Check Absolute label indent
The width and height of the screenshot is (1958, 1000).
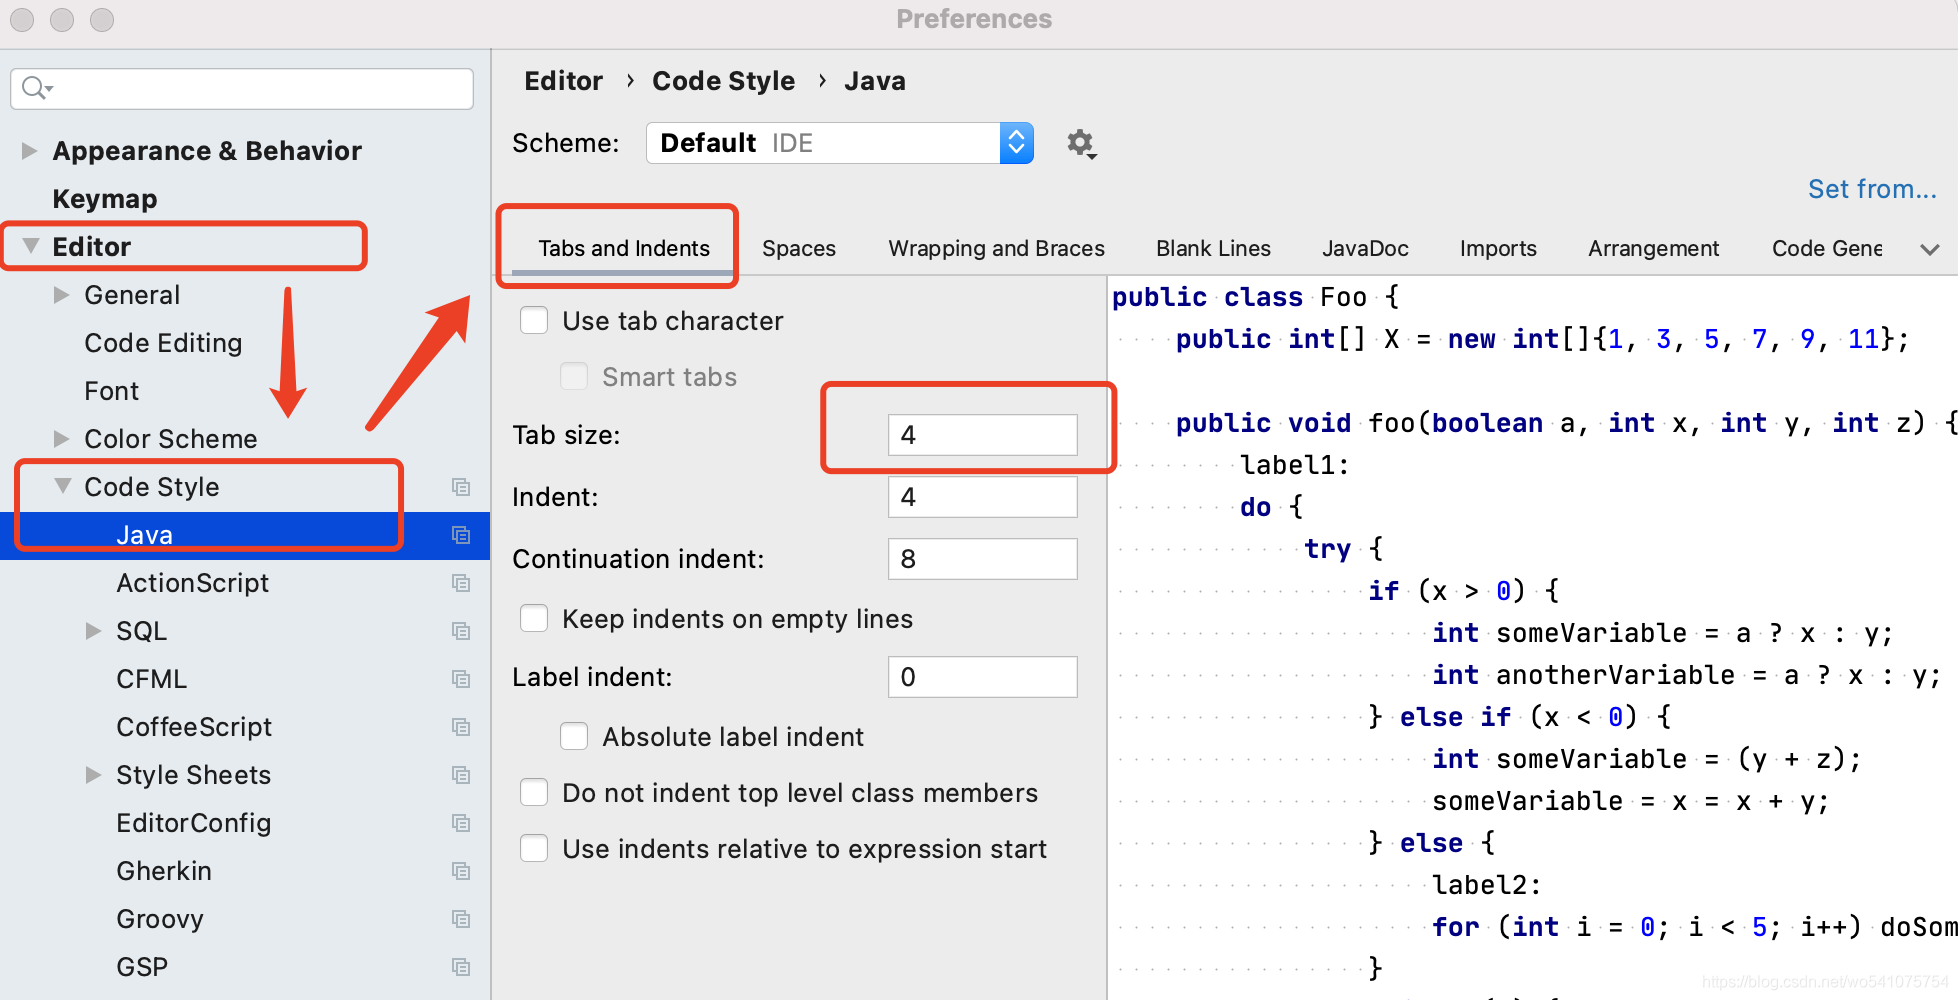(x=574, y=737)
